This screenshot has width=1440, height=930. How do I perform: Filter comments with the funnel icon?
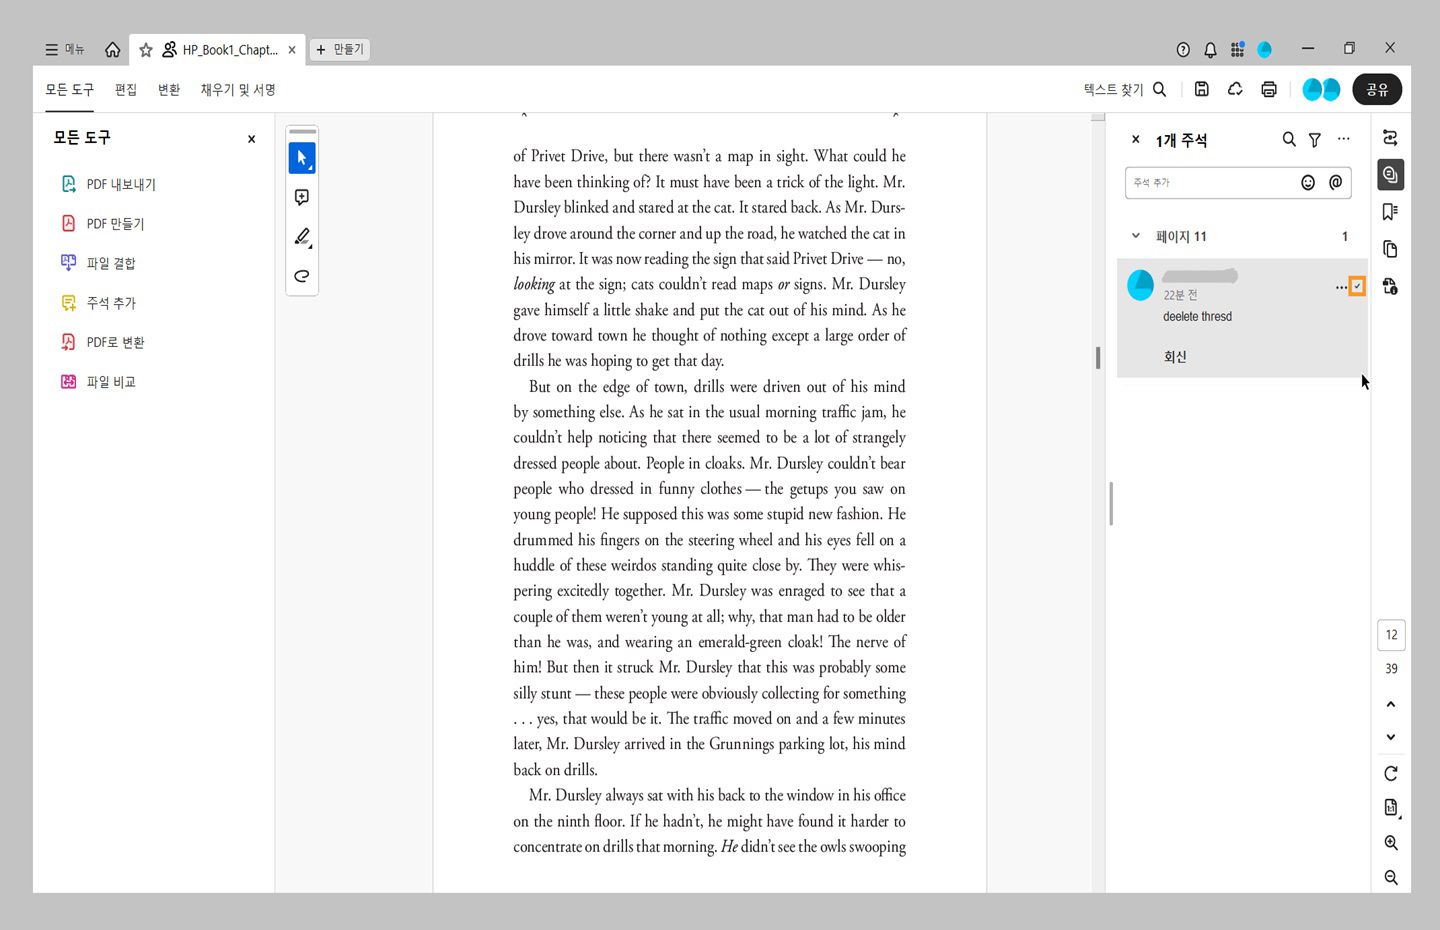click(1315, 140)
